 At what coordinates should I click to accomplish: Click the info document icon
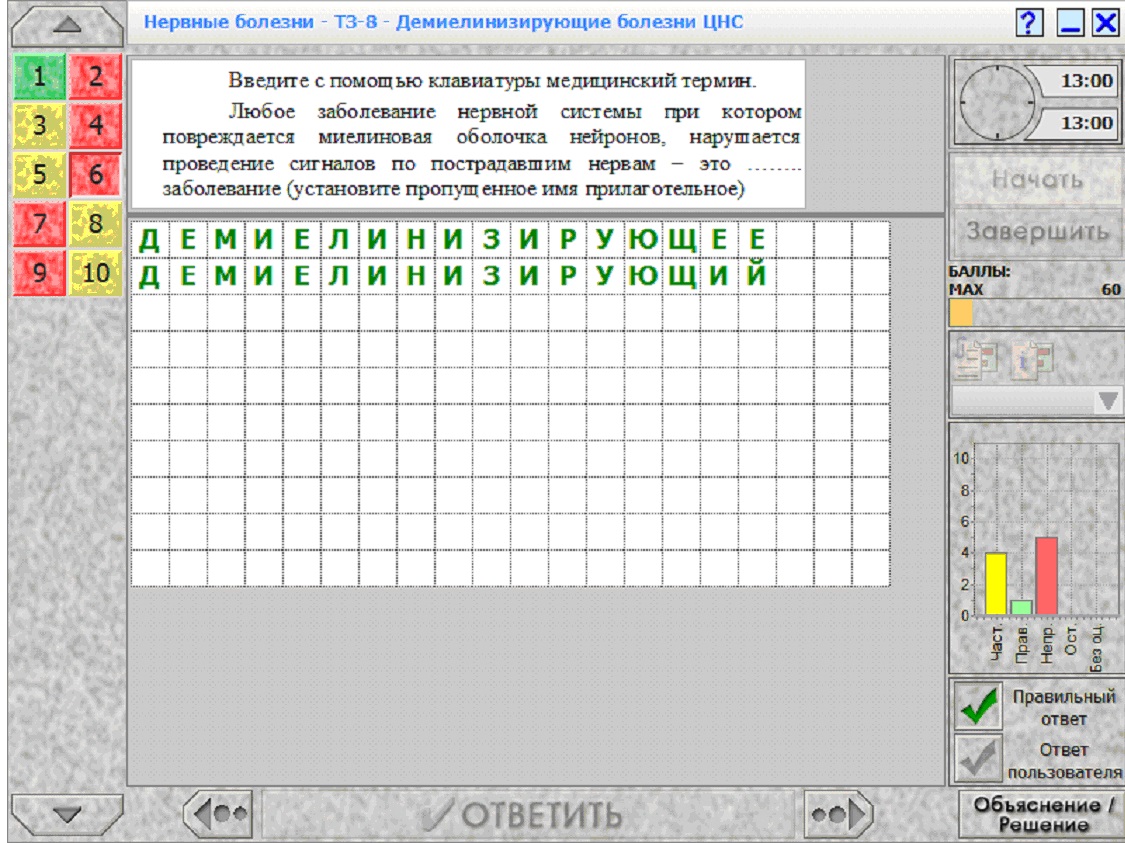click(x=1032, y=359)
